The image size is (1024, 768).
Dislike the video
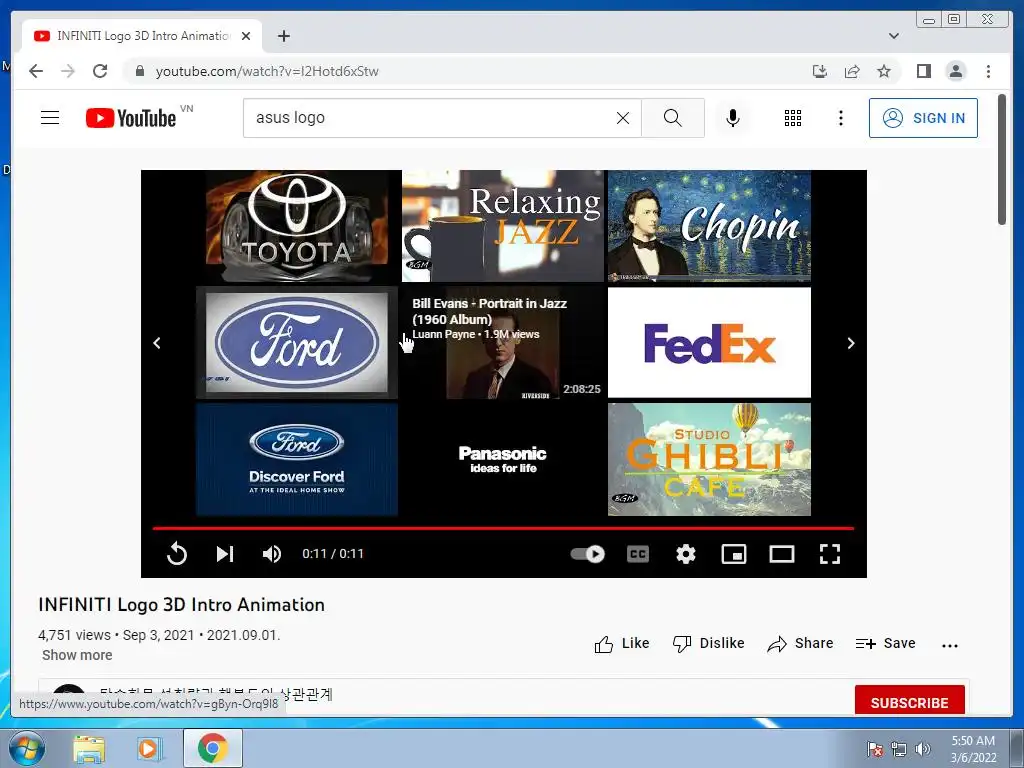709,644
